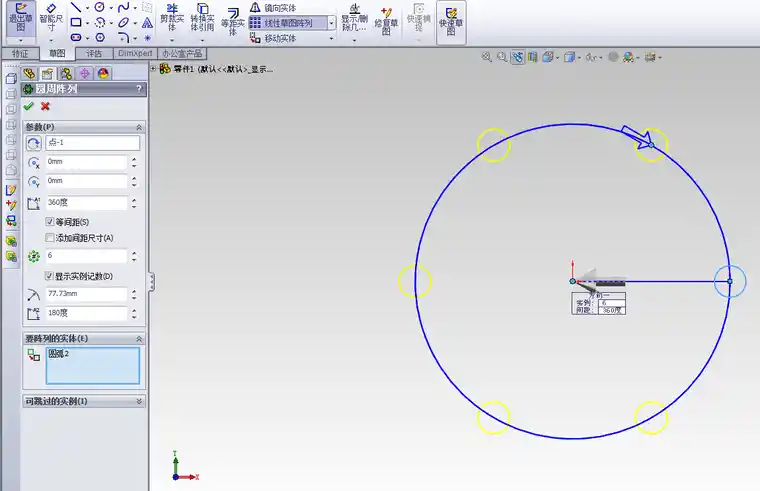Click Repair Sketch (修复草图) tool
Image resolution: width=760 pixels, height=491 pixels.
[386, 20]
